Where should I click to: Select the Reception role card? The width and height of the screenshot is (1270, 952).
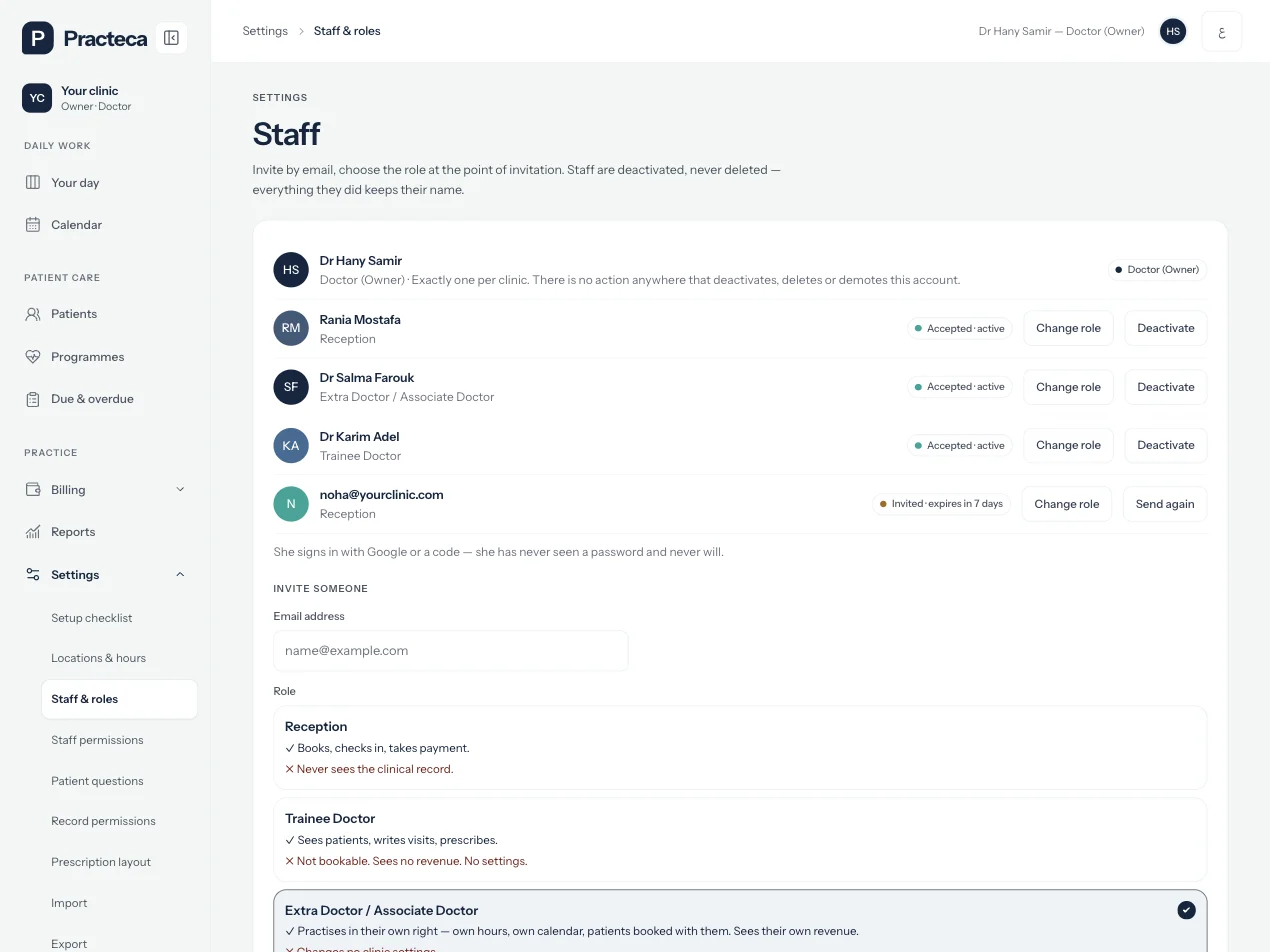[x=740, y=748]
